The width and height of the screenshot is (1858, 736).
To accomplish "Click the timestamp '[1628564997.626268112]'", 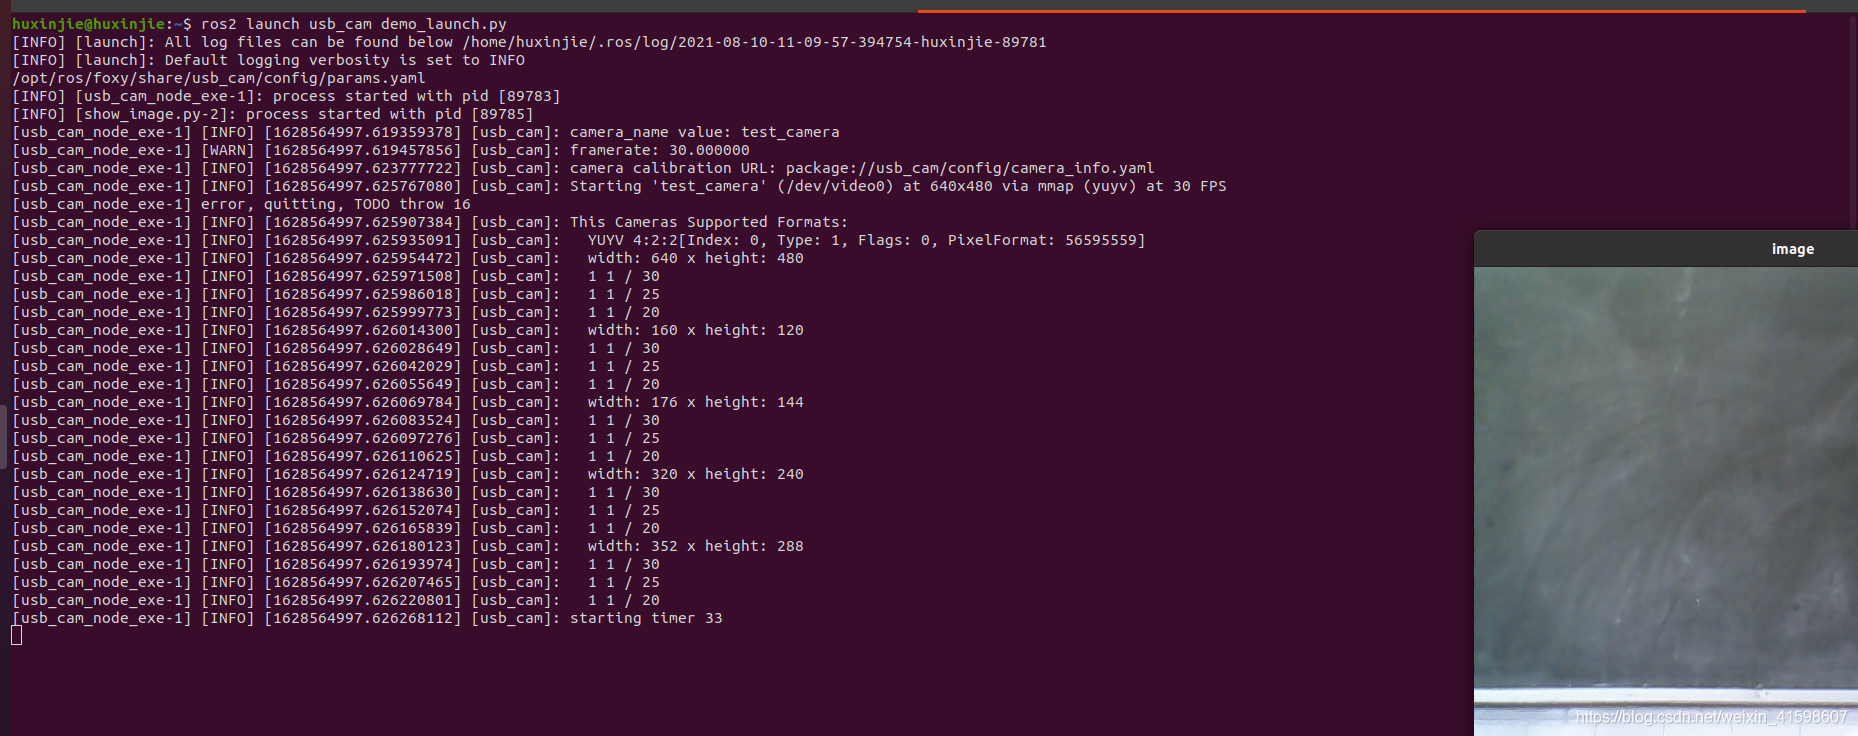I will [363, 618].
